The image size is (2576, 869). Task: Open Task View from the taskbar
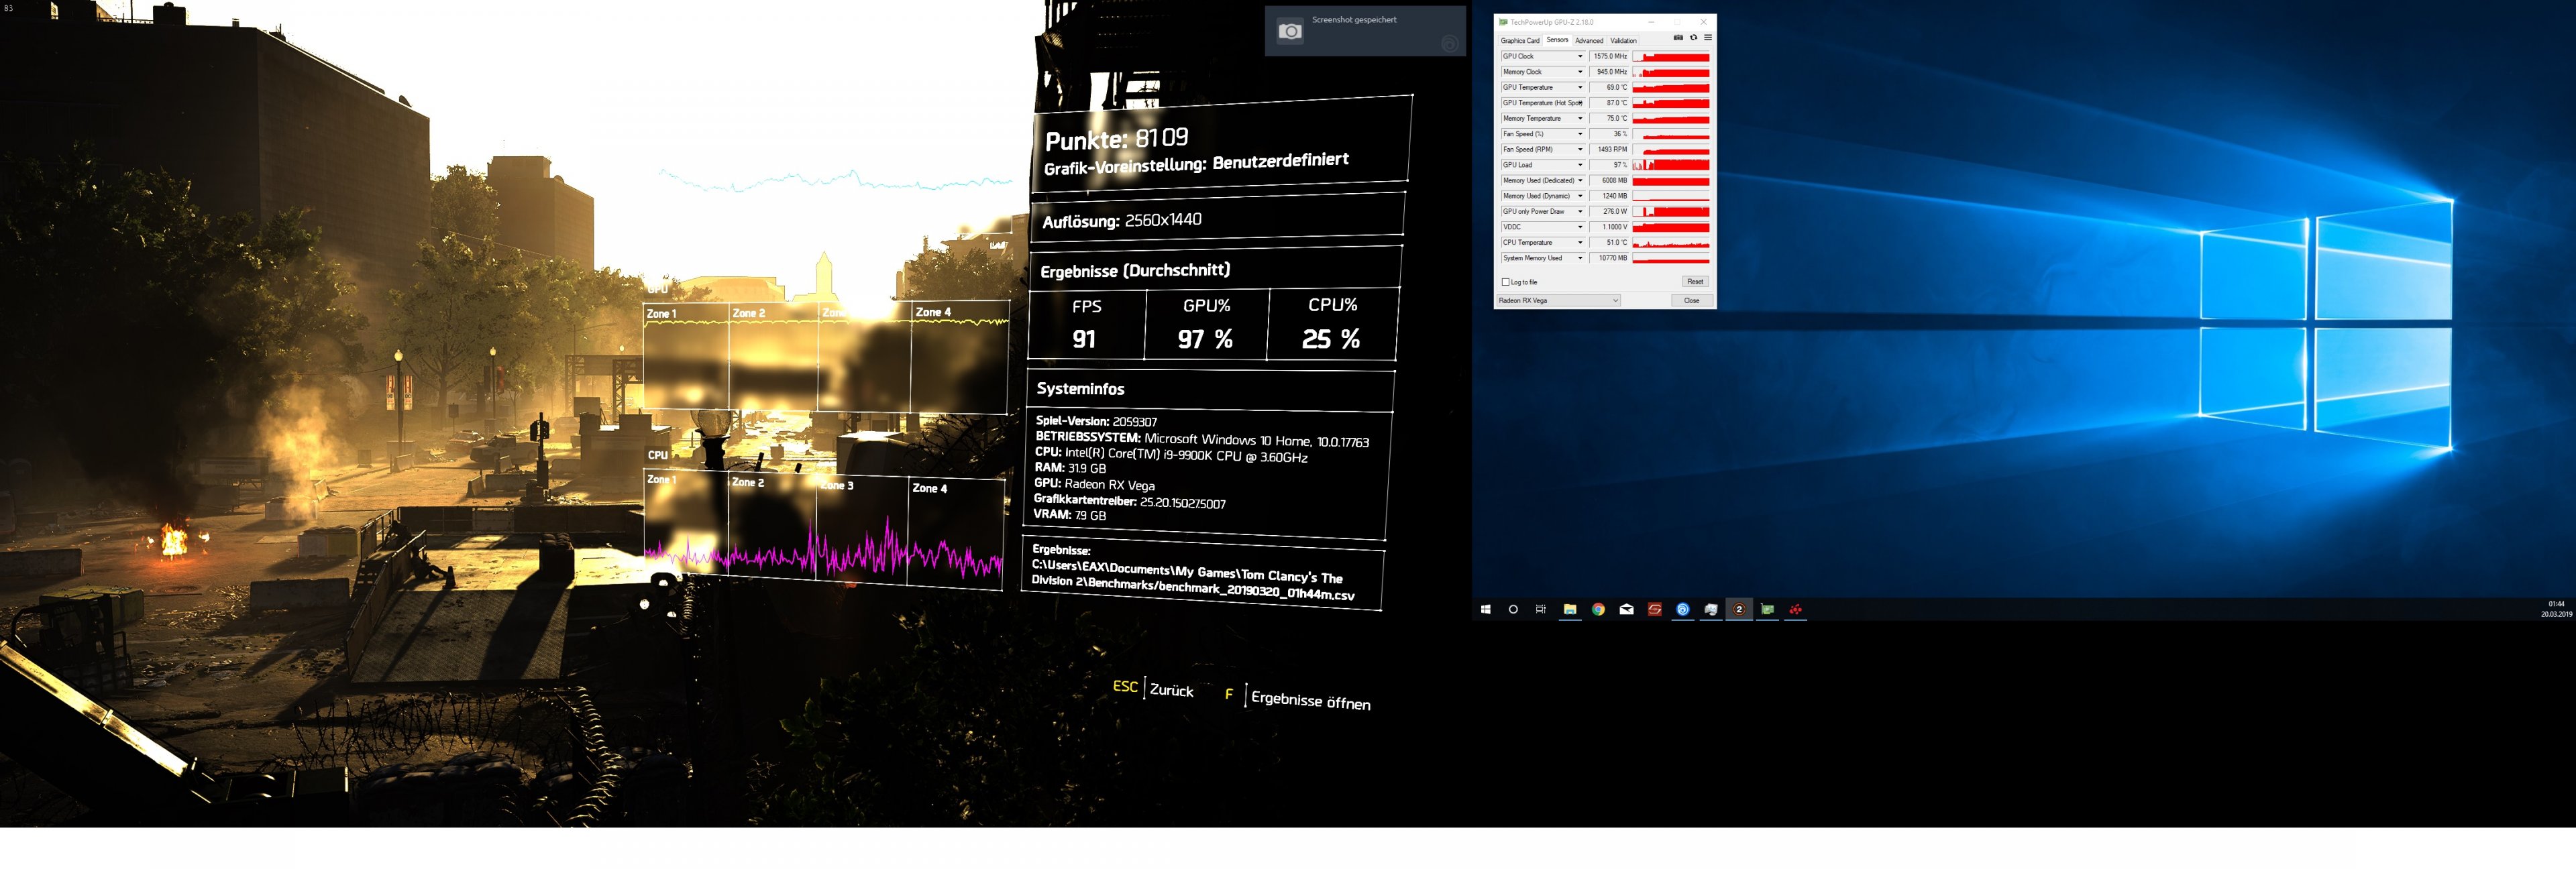click(1541, 609)
